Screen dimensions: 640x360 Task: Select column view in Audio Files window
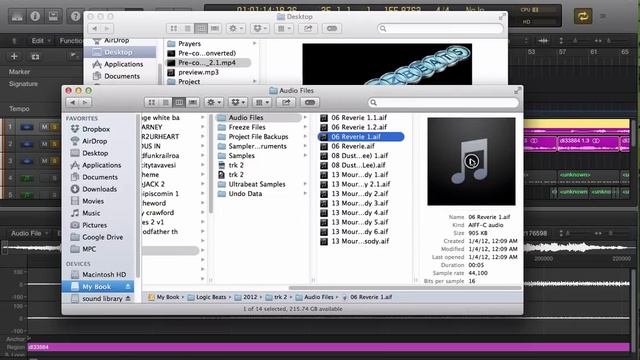(x=179, y=102)
